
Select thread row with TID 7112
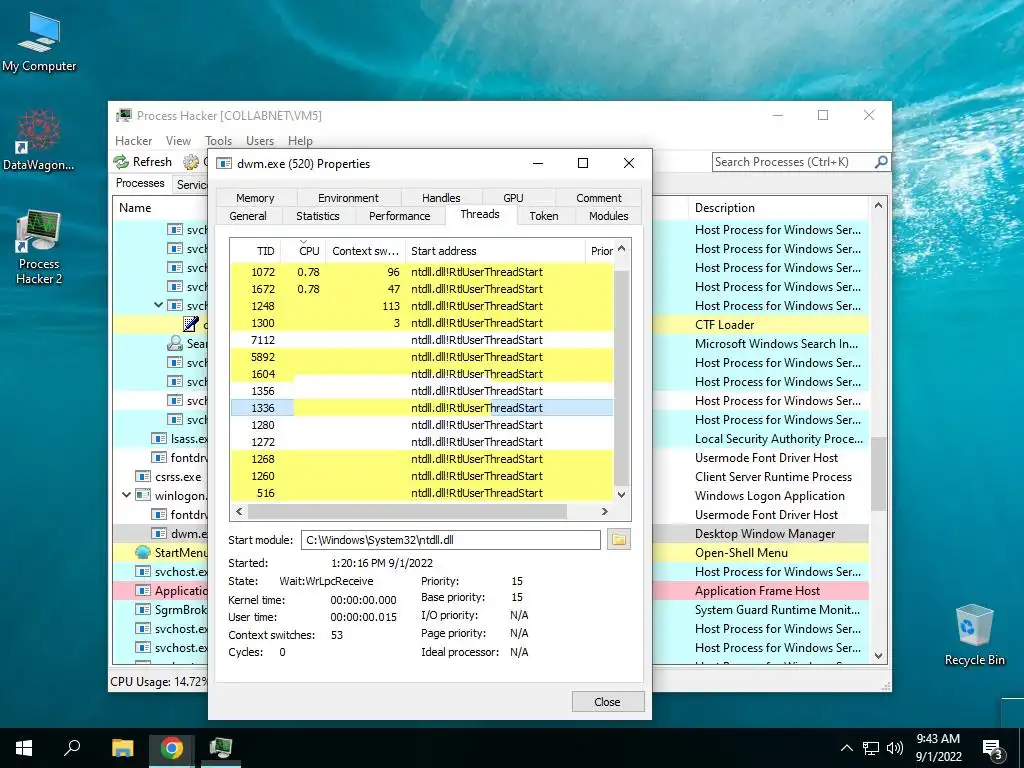pyautogui.click(x=422, y=340)
